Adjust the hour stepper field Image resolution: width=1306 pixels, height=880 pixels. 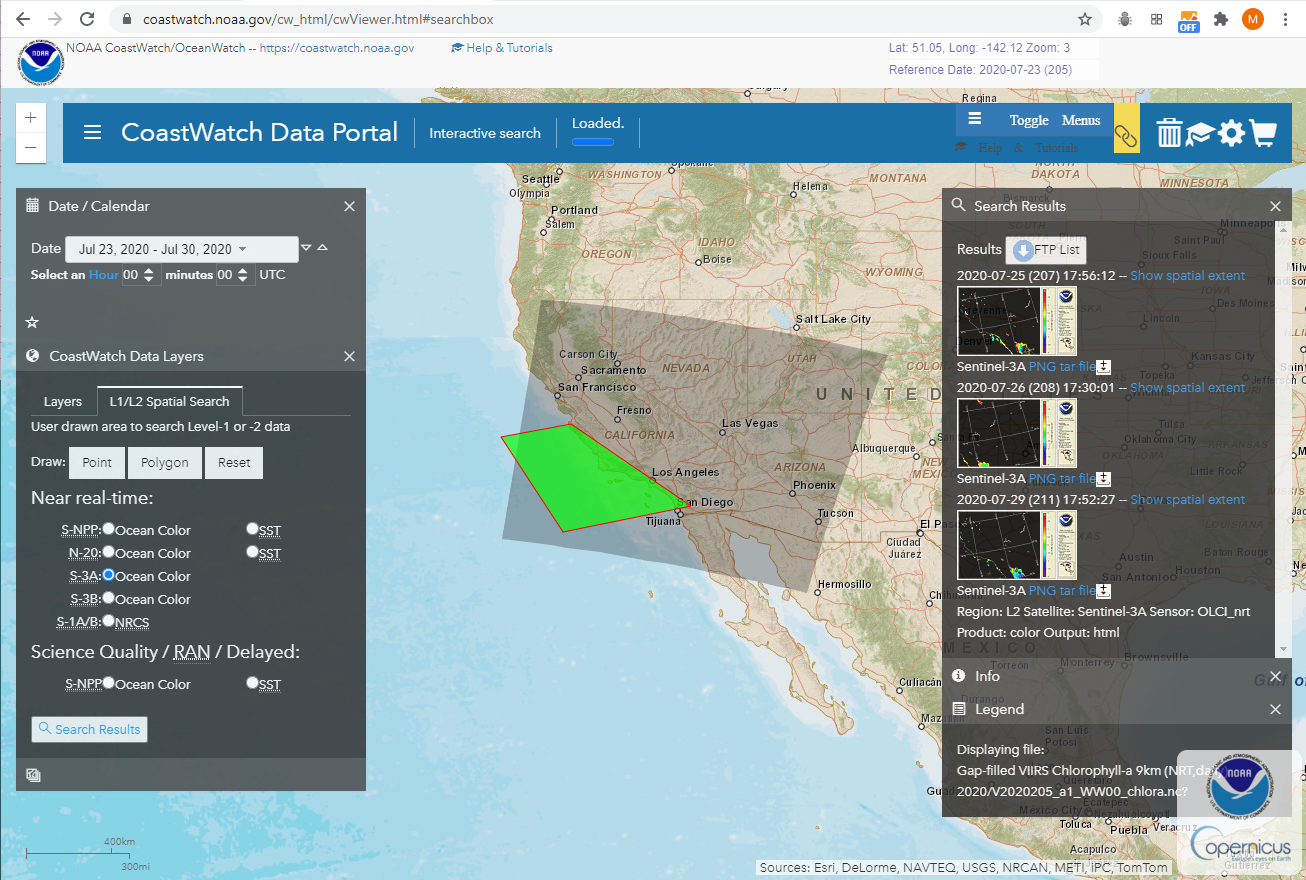click(x=139, y=274)
